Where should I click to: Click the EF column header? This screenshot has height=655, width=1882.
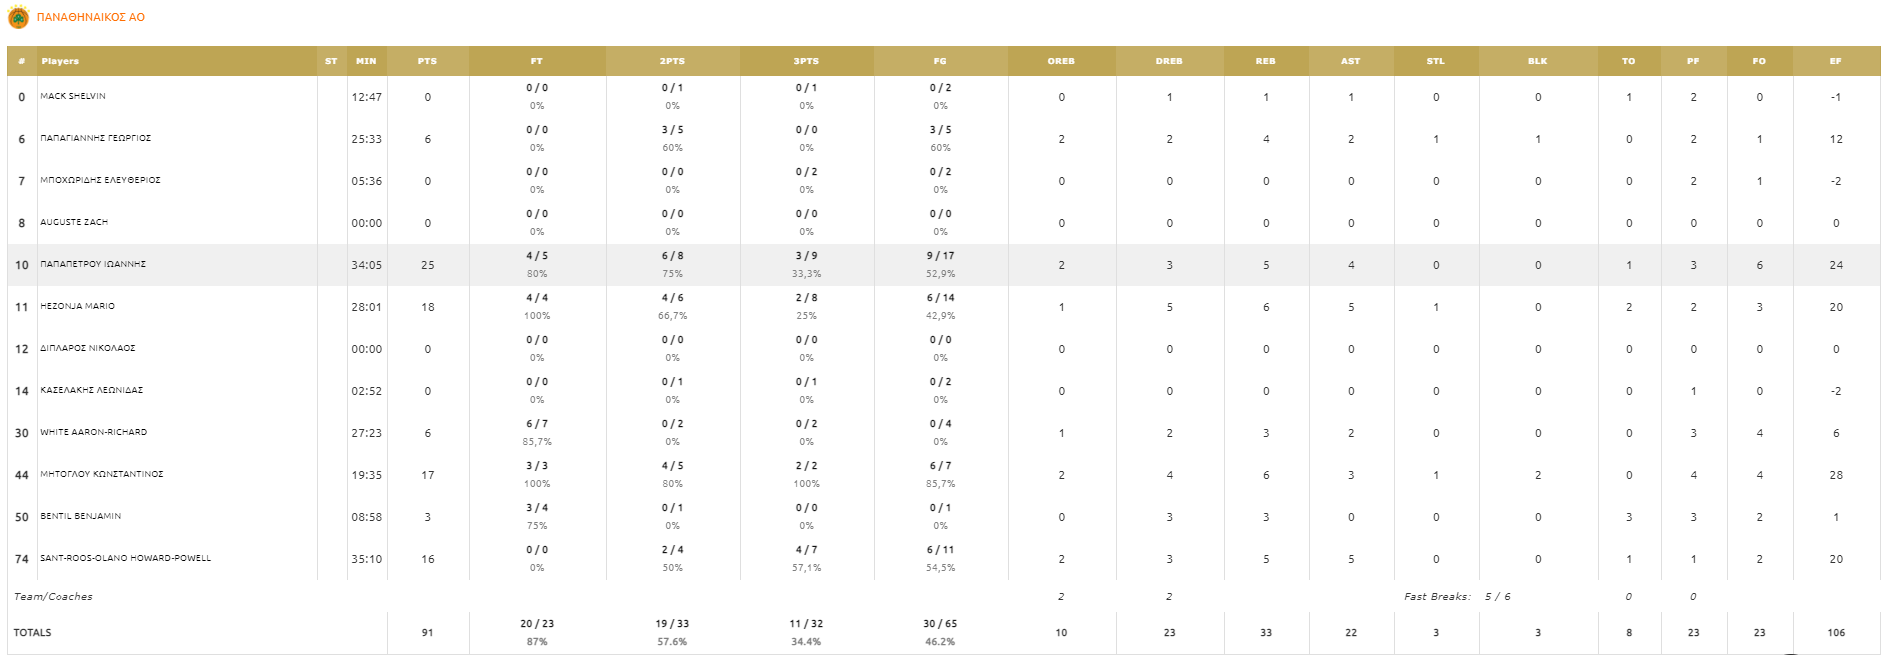[x=1835, y=61]
